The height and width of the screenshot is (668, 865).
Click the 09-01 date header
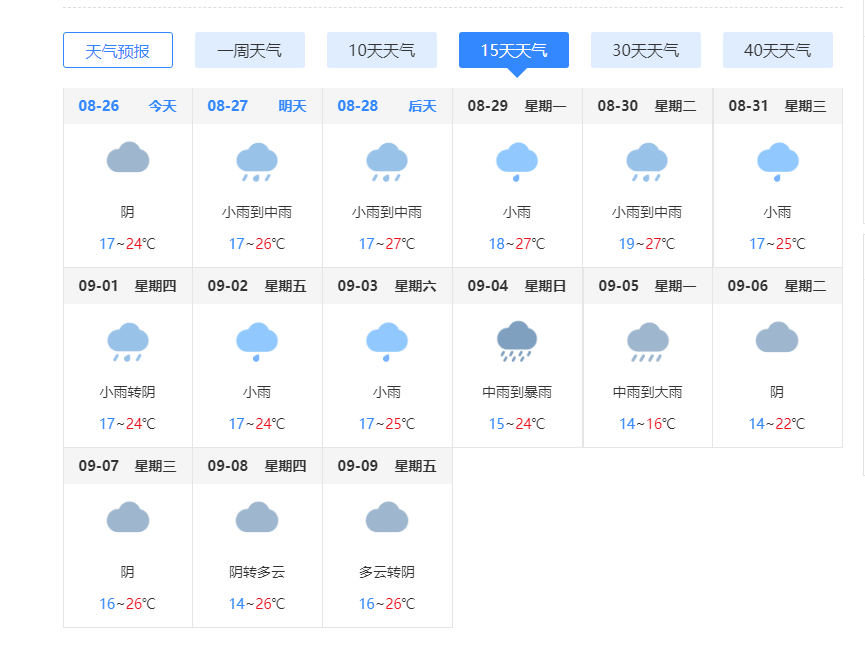click(98, 286)
